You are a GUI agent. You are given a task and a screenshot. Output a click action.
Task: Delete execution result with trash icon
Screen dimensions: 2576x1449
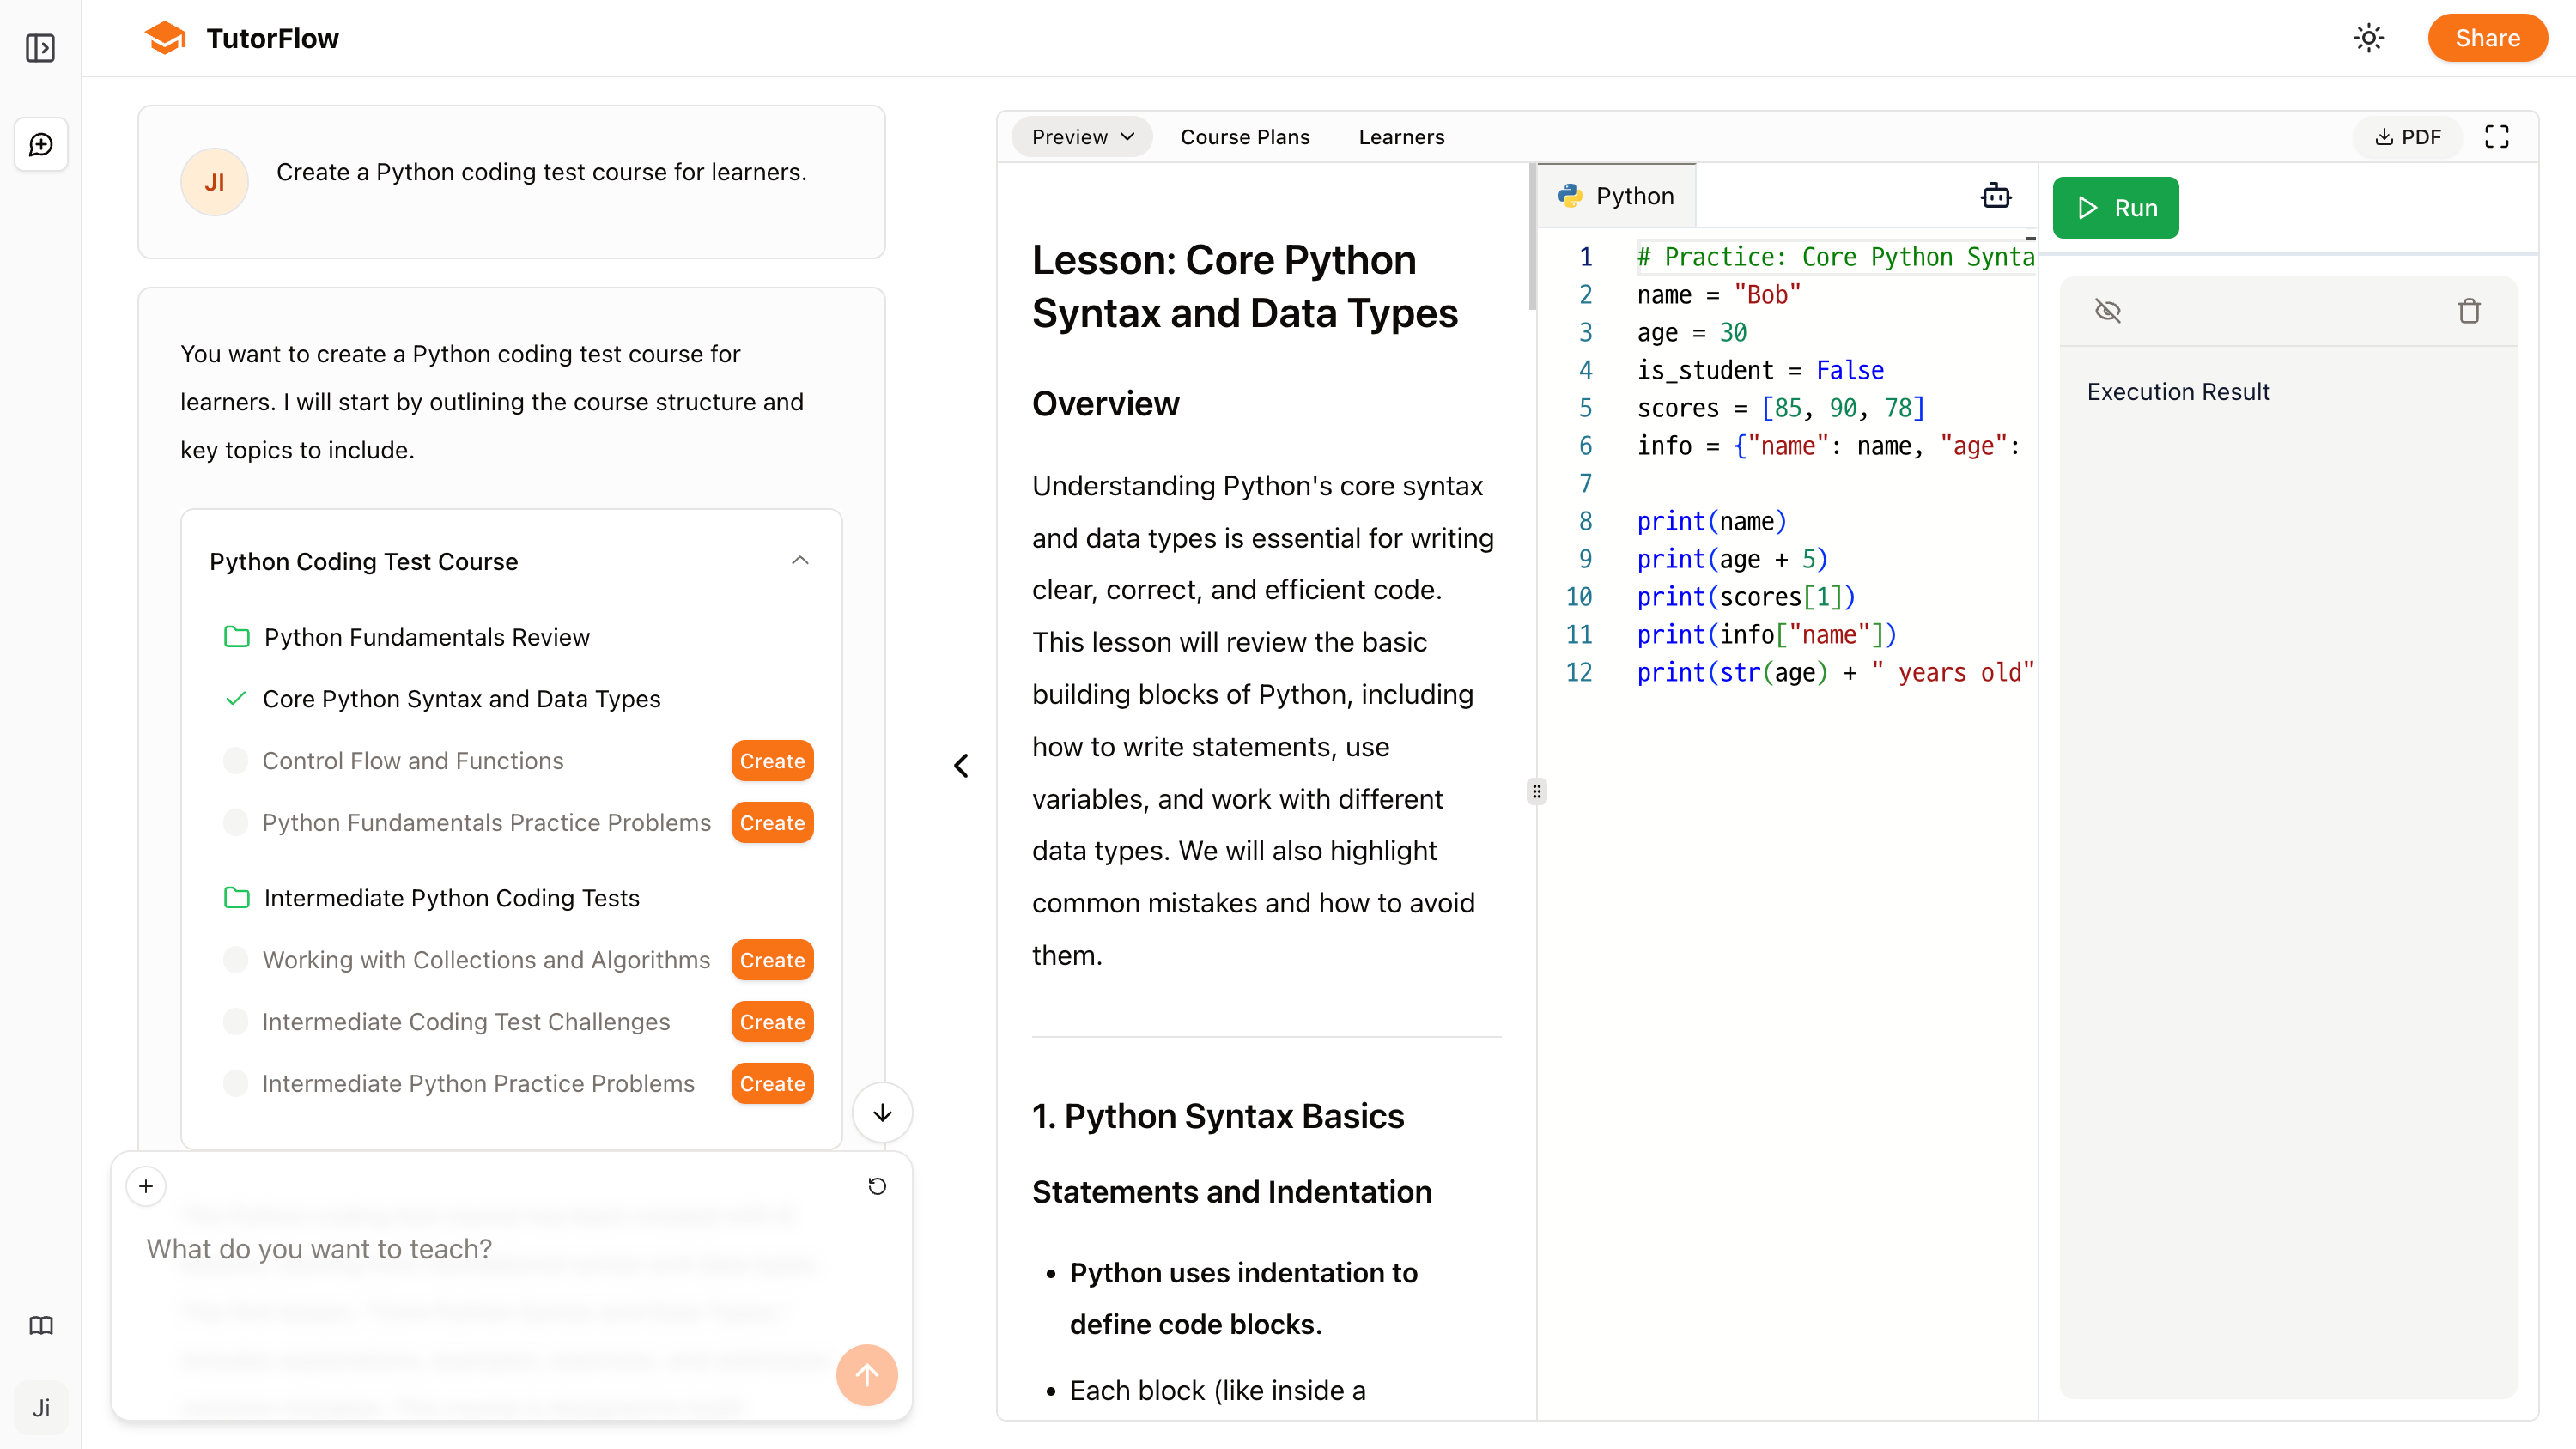[x=2469, y=311]
